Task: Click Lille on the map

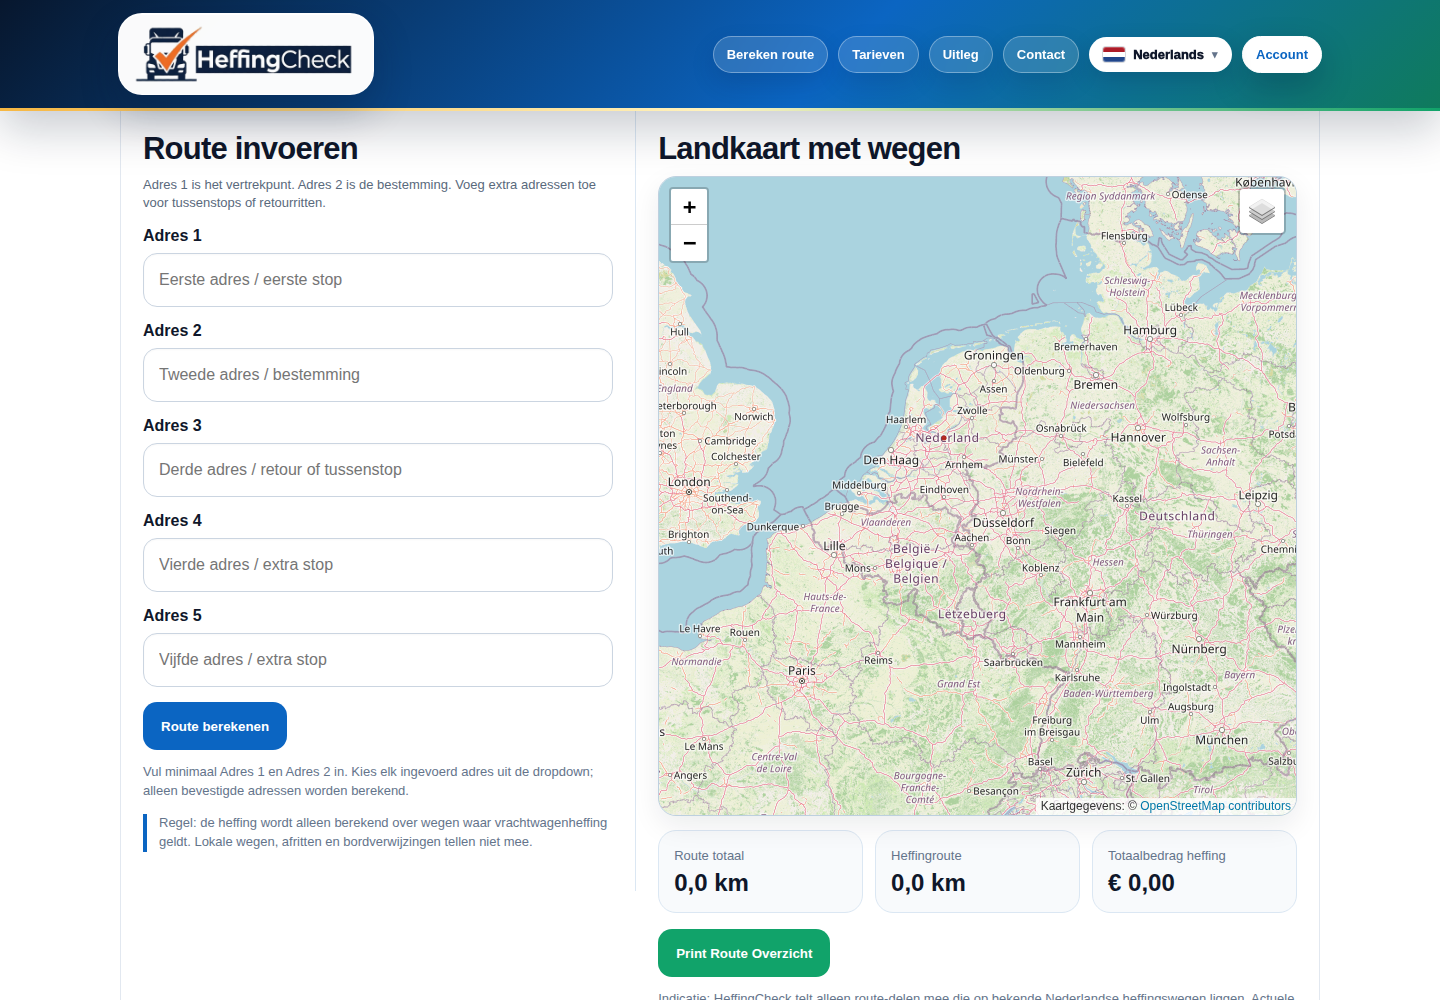Action: (x=834, y=546)
